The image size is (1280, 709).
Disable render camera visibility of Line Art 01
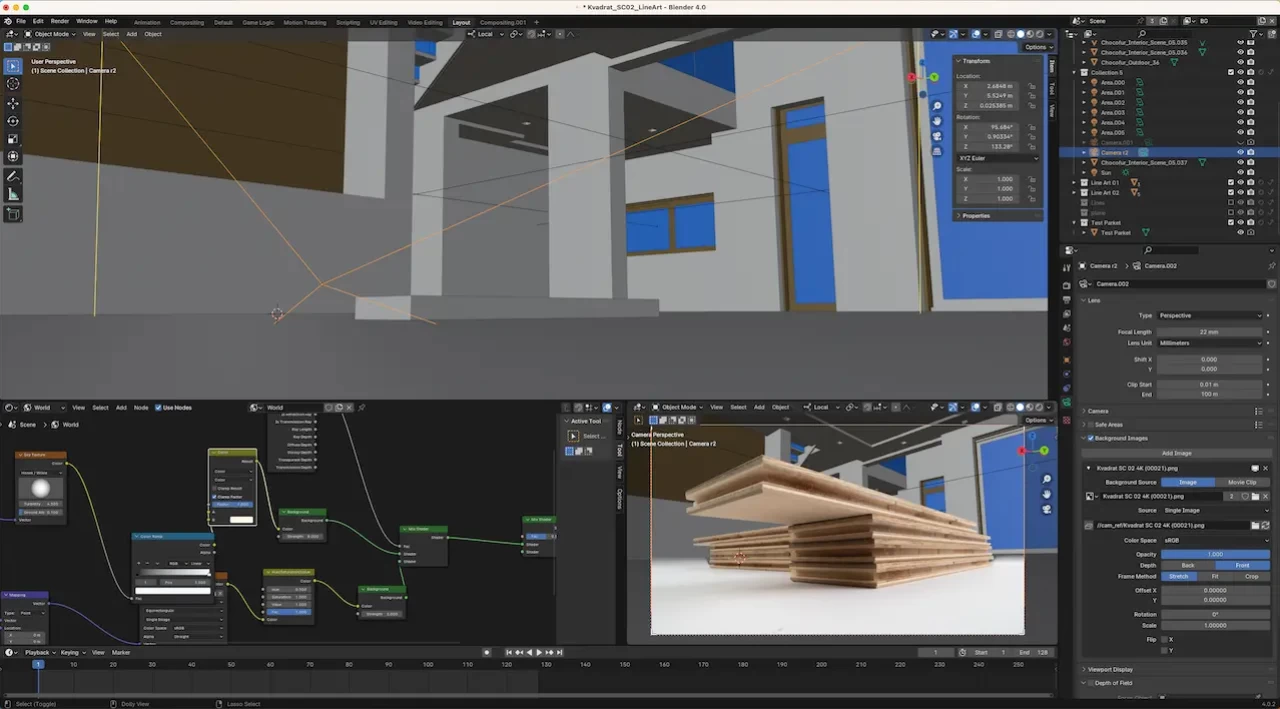click(1249, 182)
